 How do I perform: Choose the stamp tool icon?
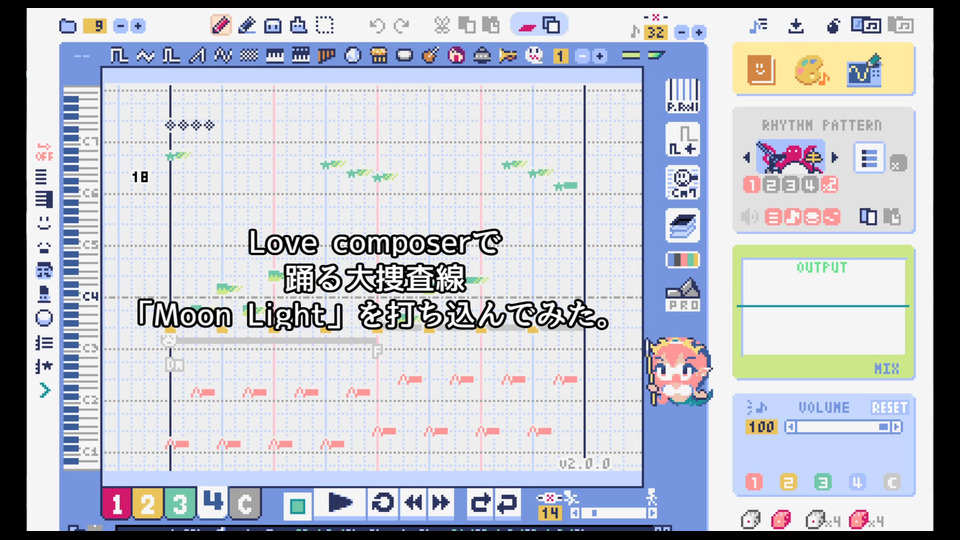[x=299, y=25]
